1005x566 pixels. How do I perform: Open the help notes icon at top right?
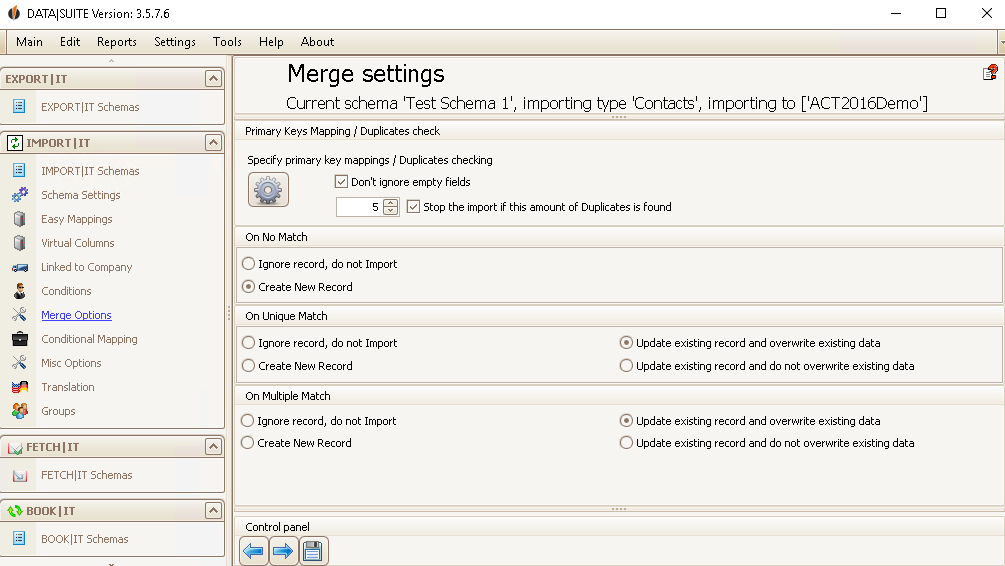(990, 72)
